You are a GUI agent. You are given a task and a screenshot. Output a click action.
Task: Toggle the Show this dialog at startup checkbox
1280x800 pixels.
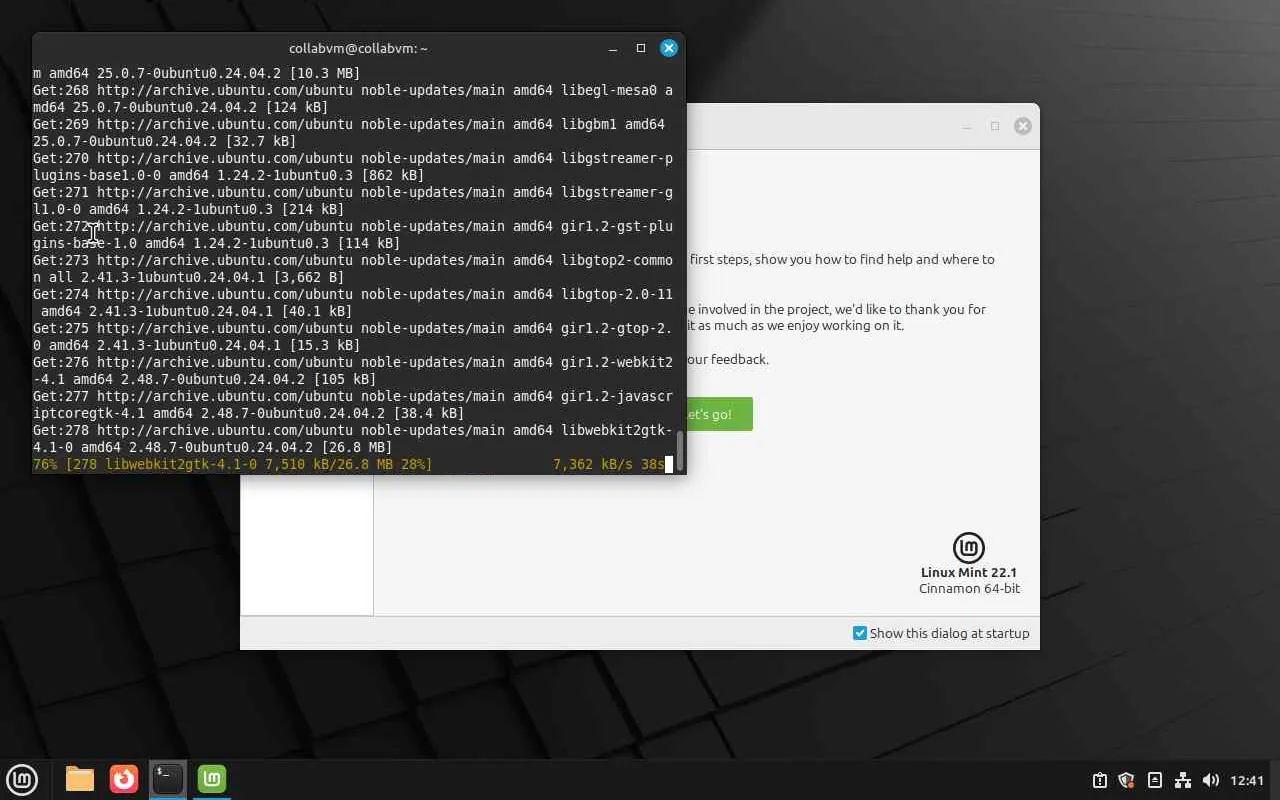[860, 633]
